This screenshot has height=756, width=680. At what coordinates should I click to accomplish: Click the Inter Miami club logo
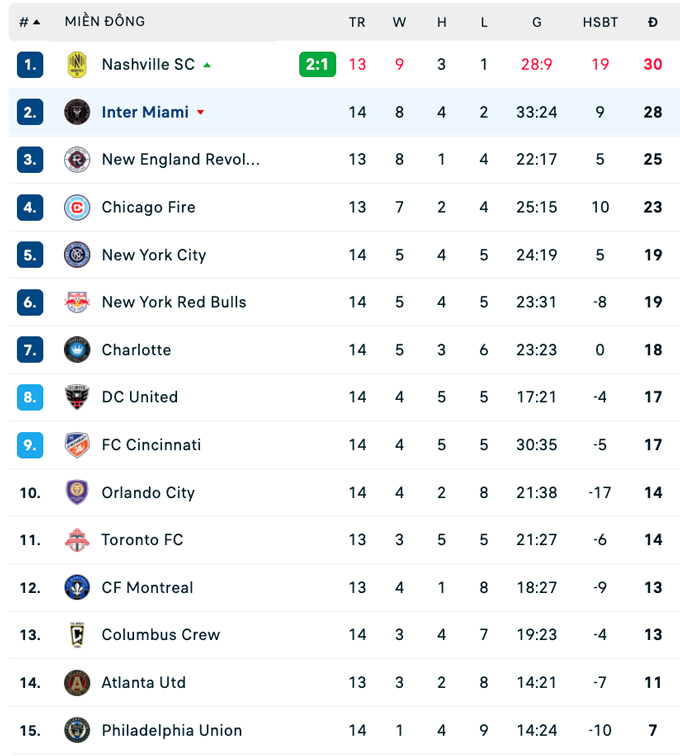tap(77, 112)
